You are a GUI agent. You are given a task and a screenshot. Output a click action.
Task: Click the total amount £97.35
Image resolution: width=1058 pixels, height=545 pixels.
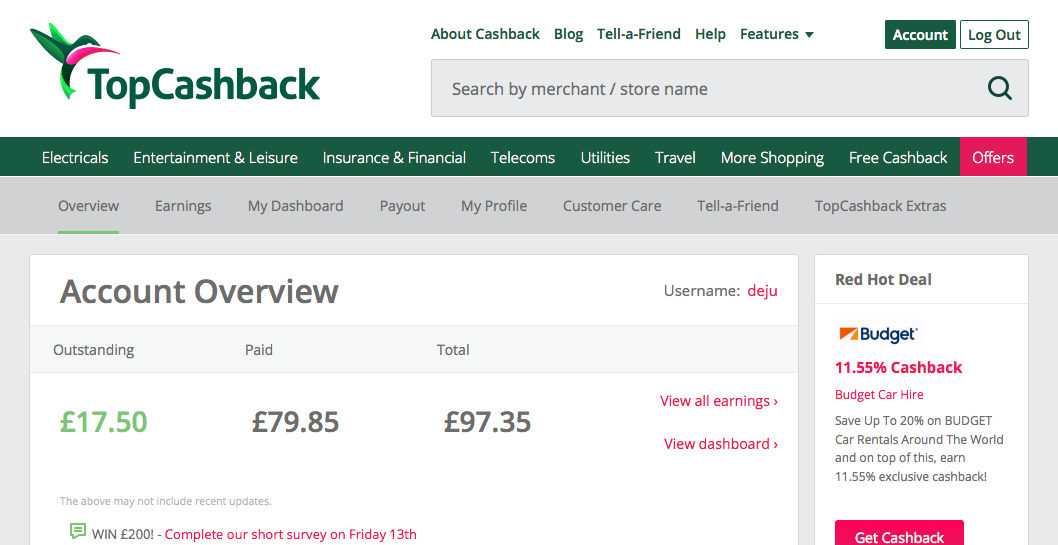[487, 422]
